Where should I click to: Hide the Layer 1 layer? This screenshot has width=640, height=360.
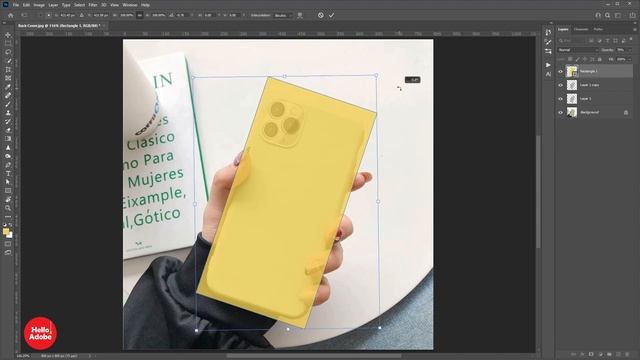pos(560,99)
